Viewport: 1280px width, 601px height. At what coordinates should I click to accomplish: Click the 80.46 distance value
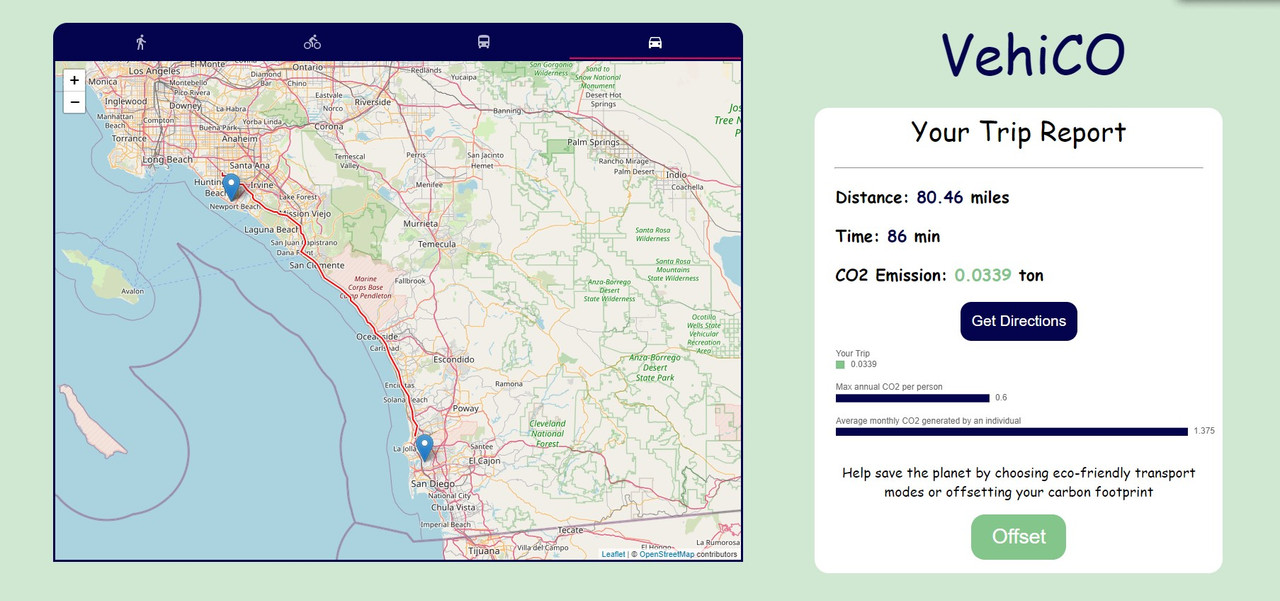click(x=940, y=198)
